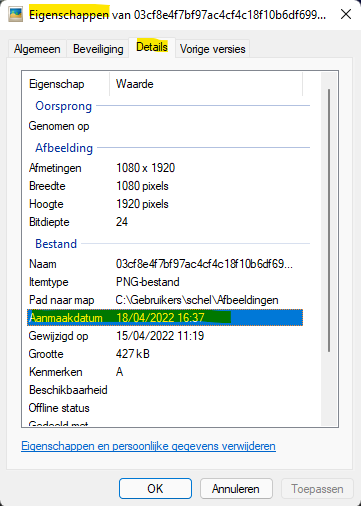
Task: Select the Naam property row
Action: pyautogui.click(x=165, y=264)
